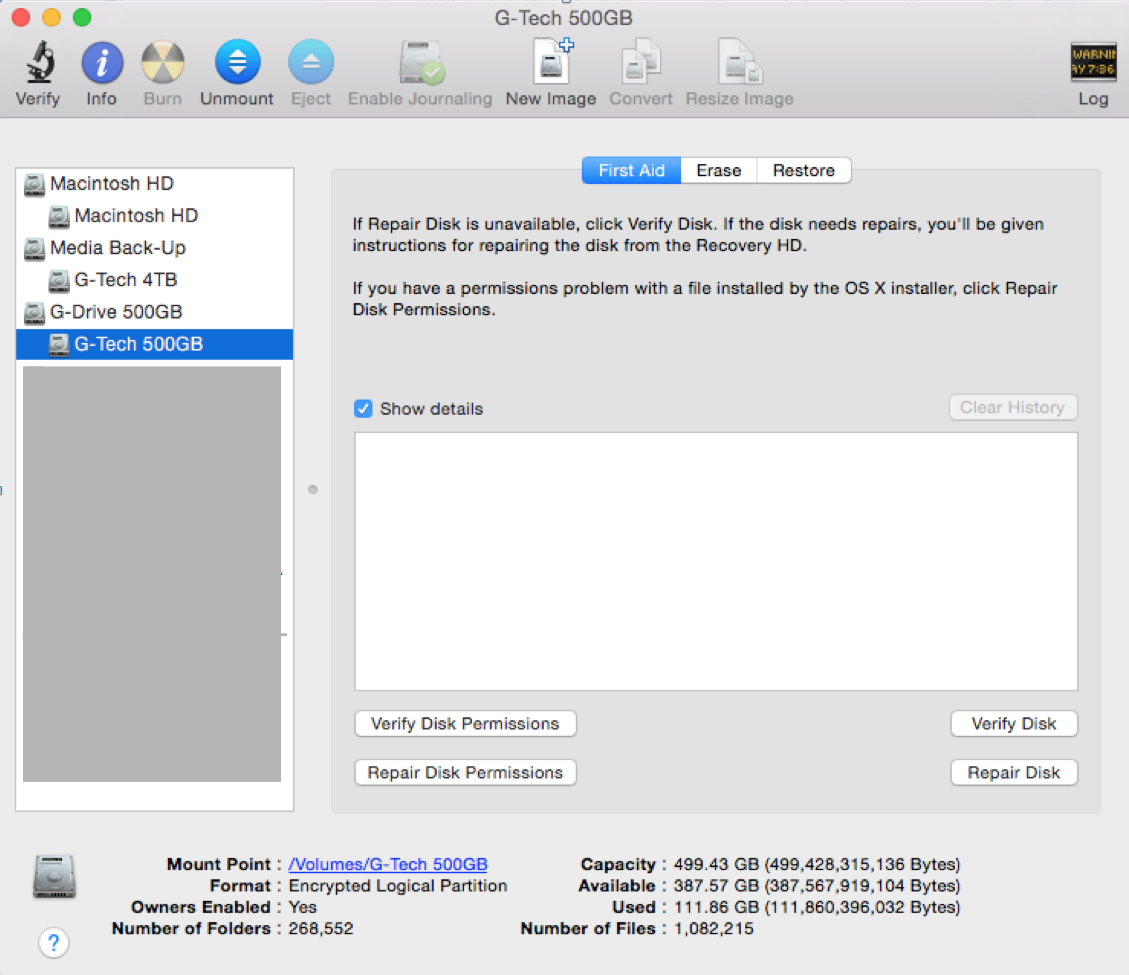Click the Convert toolbar icon
The height and width of the screenshot is (975, 1129).
[x=641, y=62]
